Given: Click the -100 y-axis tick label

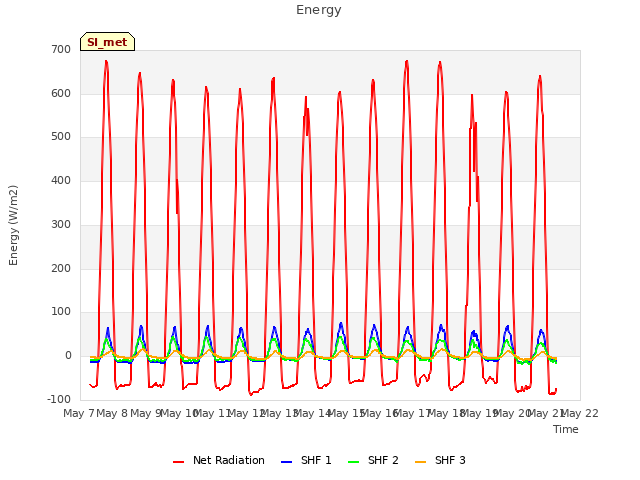Looking at the screenshot, I should pyautogui.click(x=59, y=399).
